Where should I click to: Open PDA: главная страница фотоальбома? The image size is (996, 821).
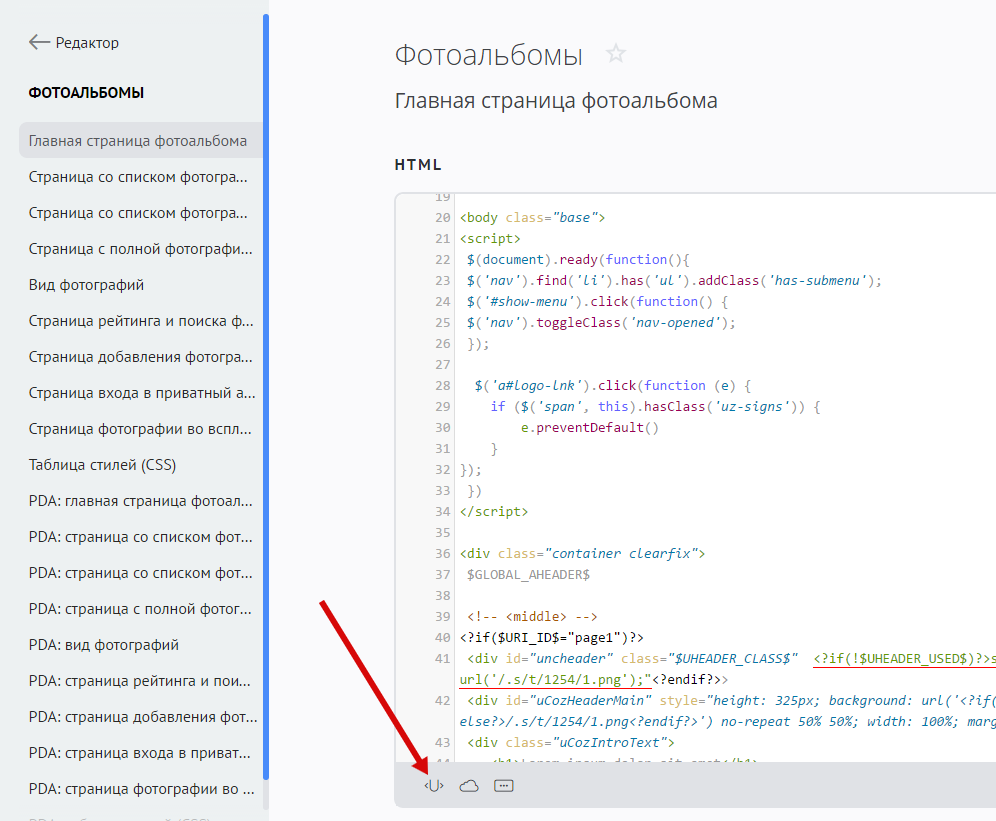pyautogui.click(x=140, y=501)
